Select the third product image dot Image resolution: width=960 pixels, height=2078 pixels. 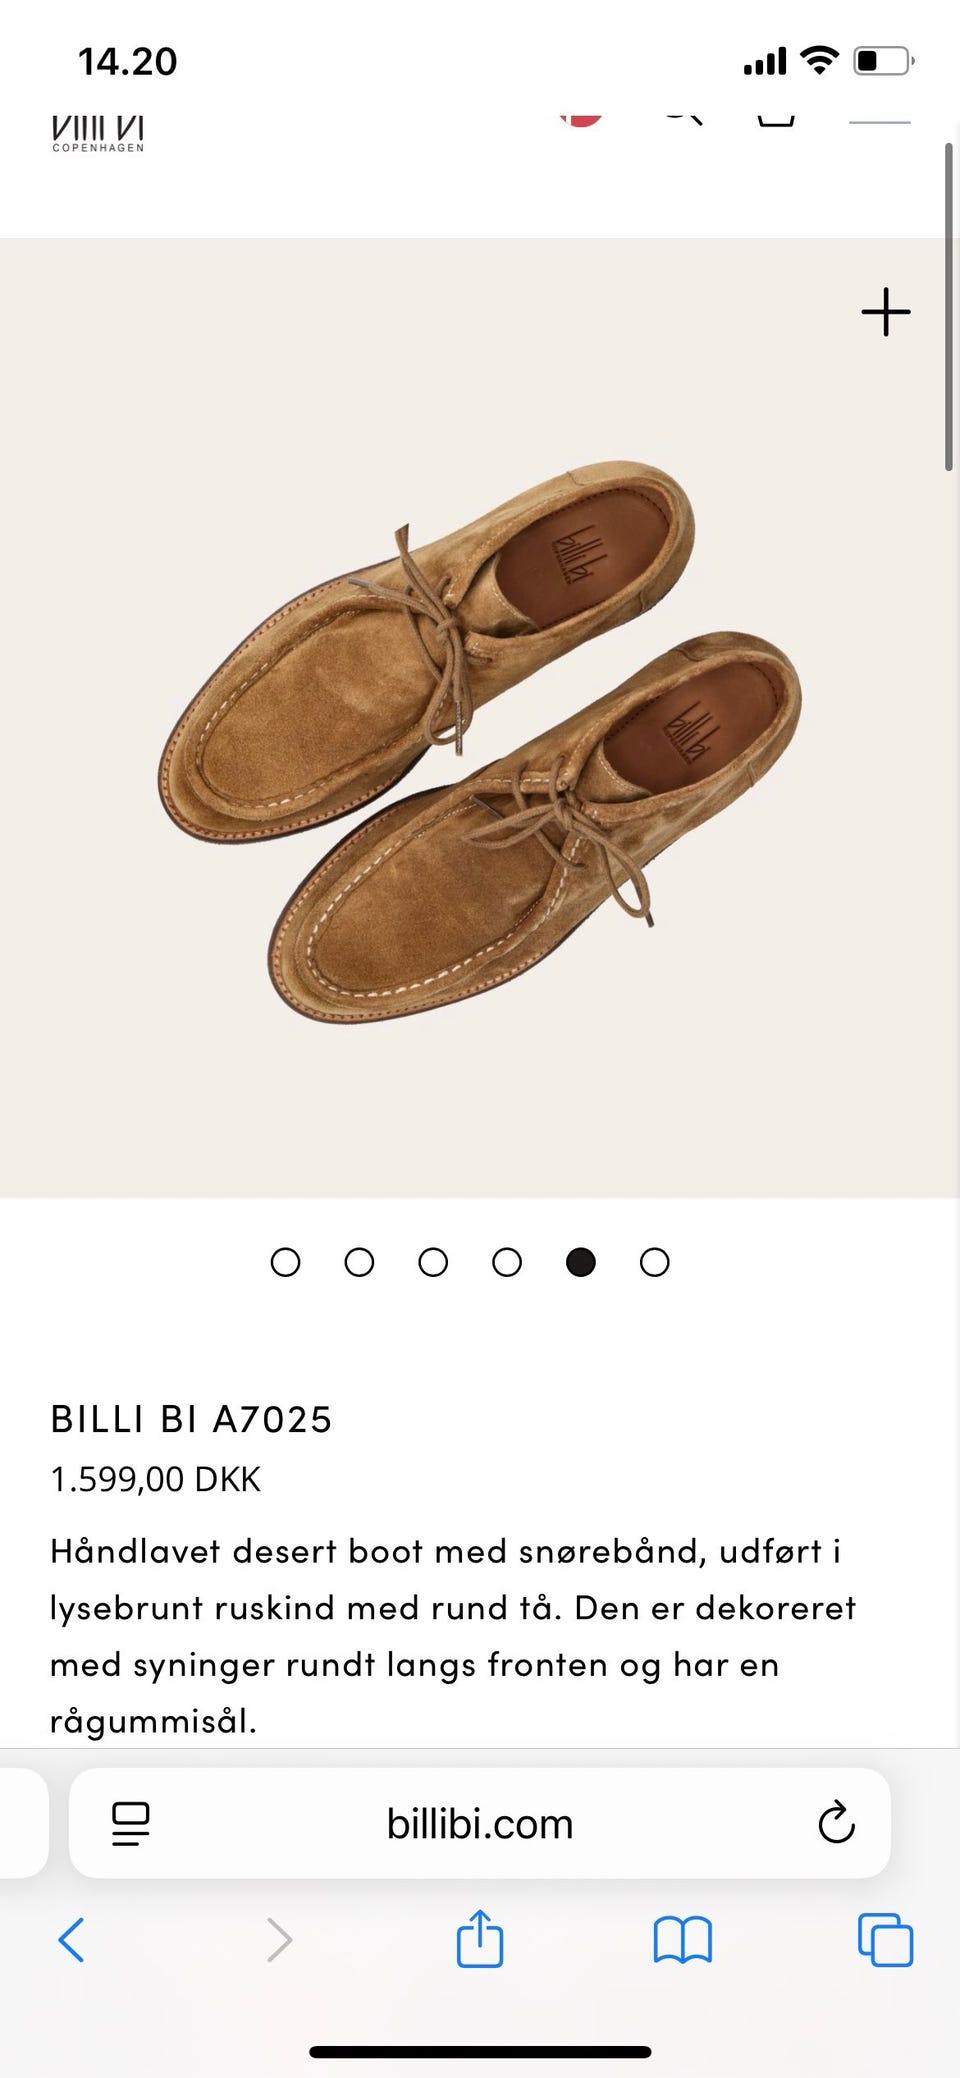(x=433, y=1262)
